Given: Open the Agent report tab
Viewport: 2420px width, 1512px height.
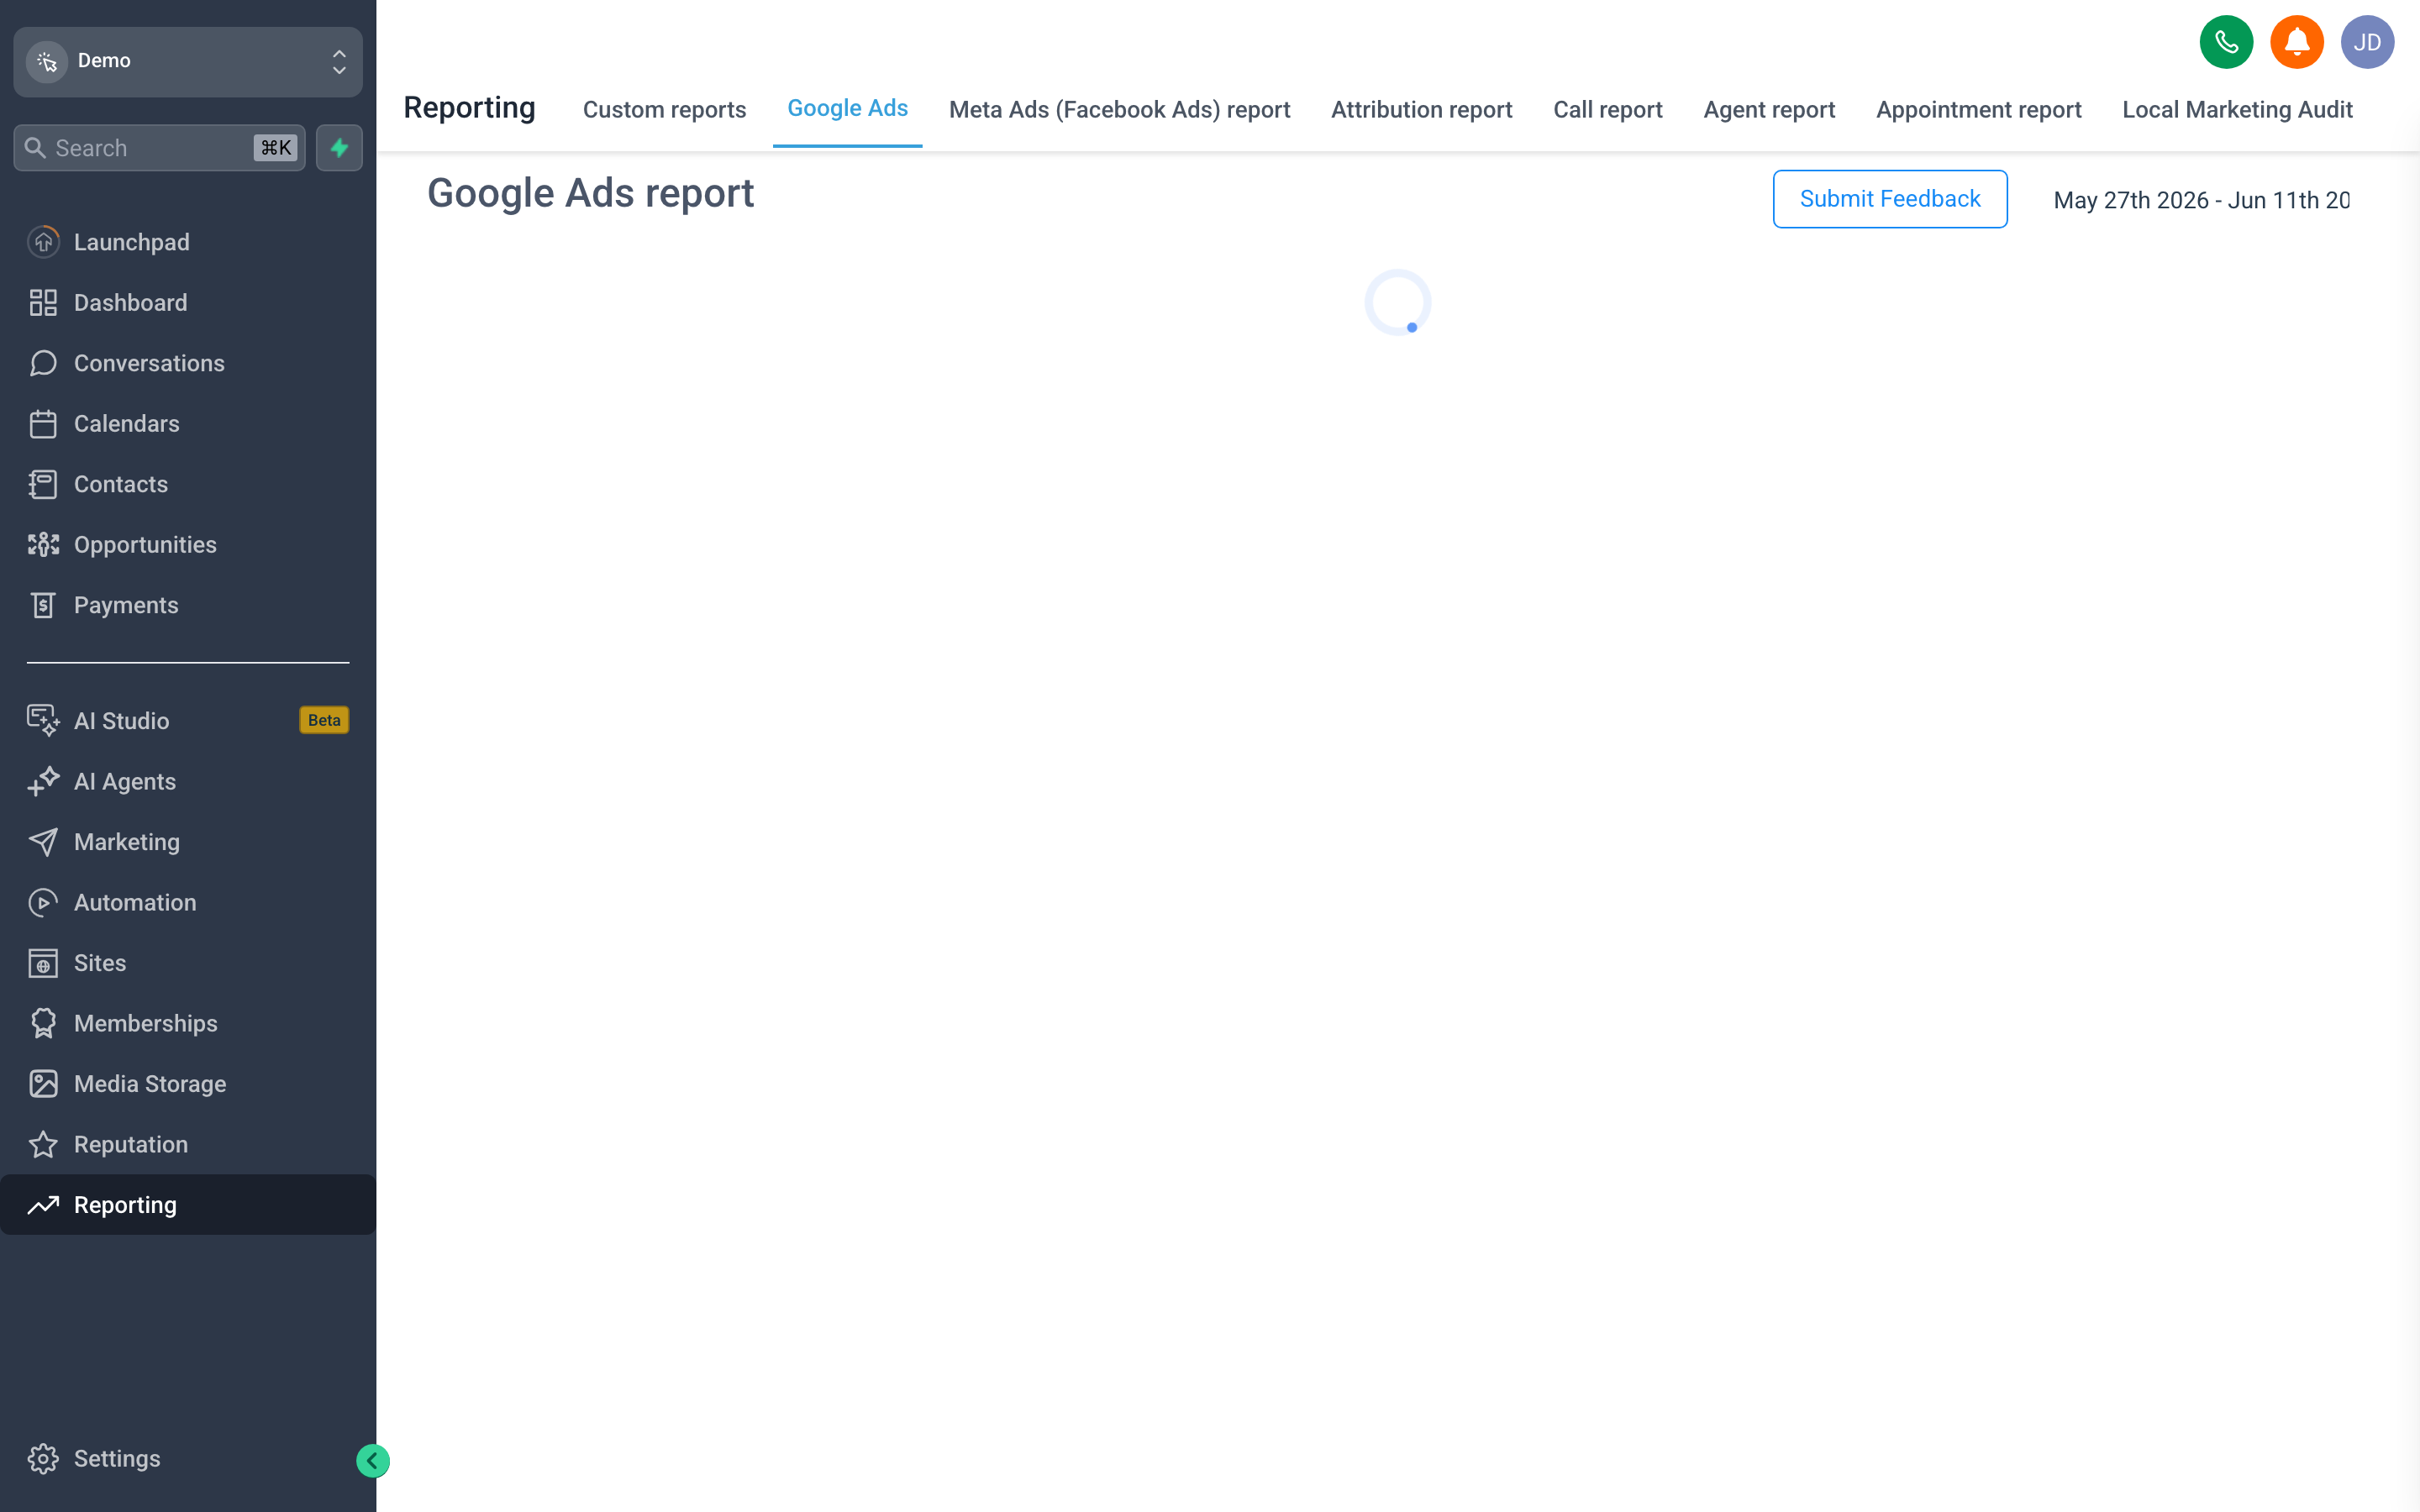Looking at the screenshot, I should click(1769, 109).
